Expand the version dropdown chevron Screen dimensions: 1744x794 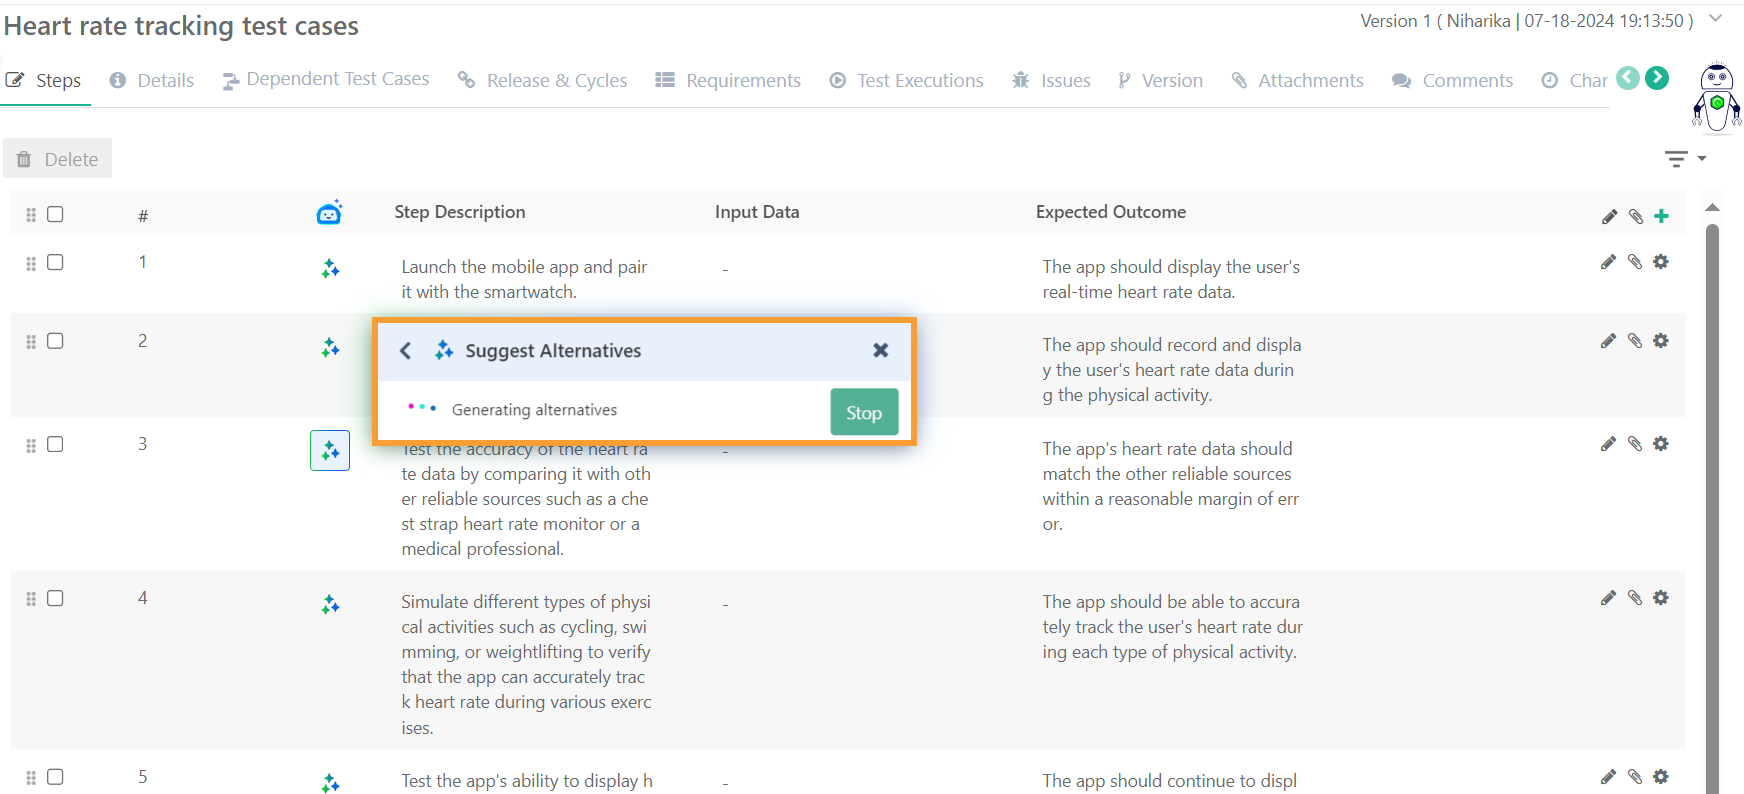point(1715,19)
